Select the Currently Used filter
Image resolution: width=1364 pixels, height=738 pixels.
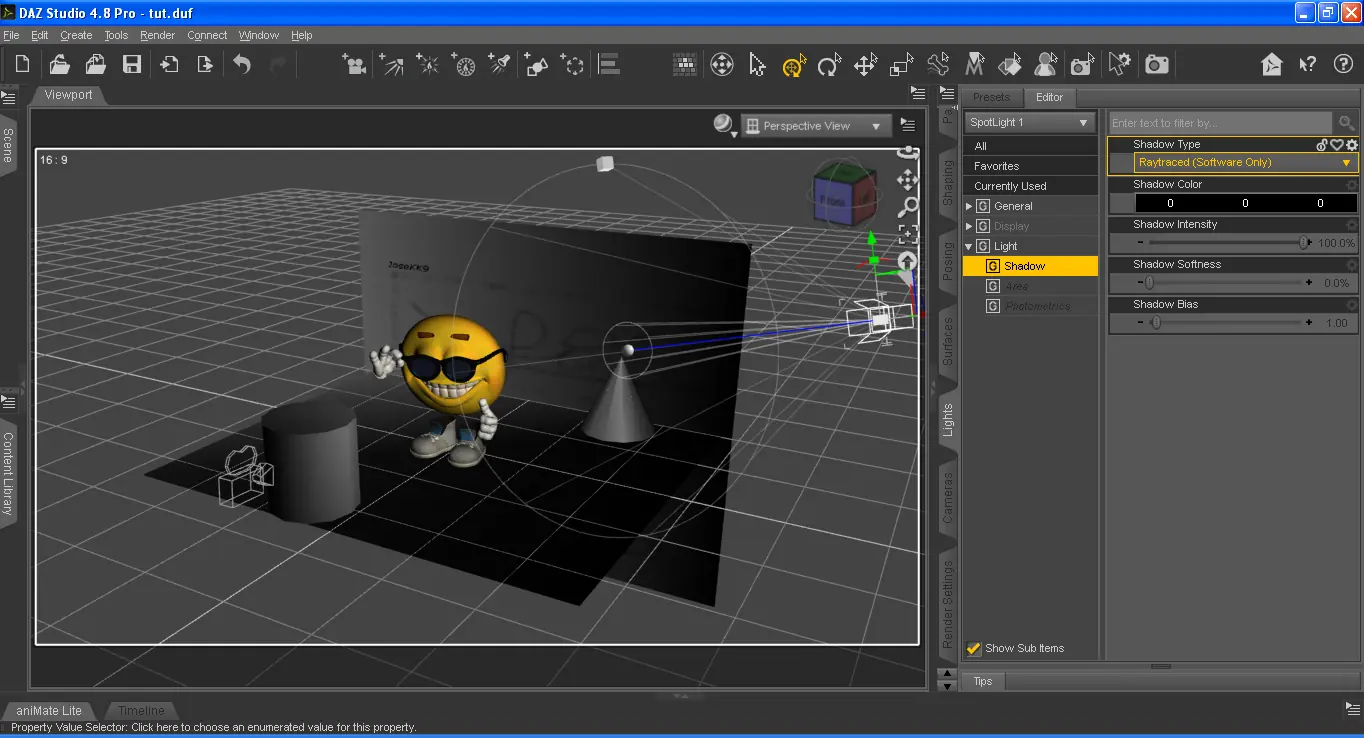coord(1010,186)
